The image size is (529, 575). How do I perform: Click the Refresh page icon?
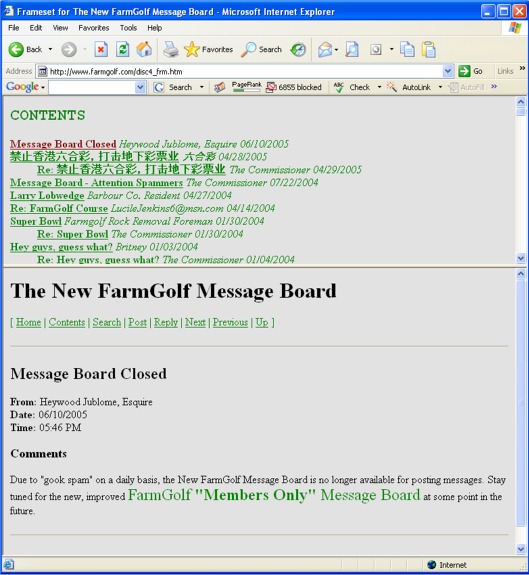[122, 50]
